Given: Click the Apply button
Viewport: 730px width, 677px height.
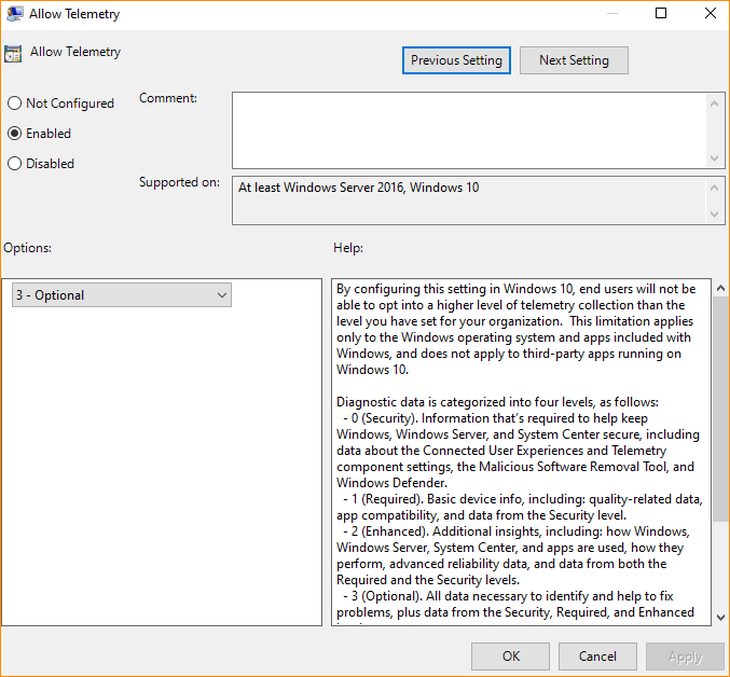Looking at the screenshot, I should point(685,656).
